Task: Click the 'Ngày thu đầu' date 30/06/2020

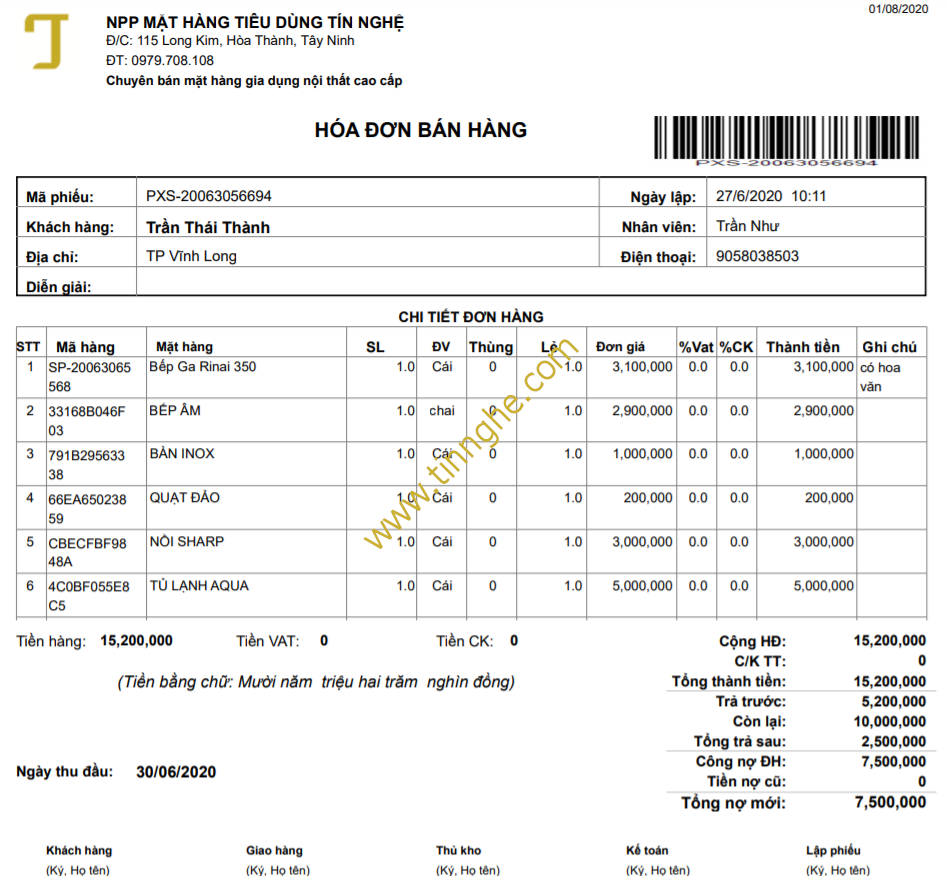Action: pos(176,772)
